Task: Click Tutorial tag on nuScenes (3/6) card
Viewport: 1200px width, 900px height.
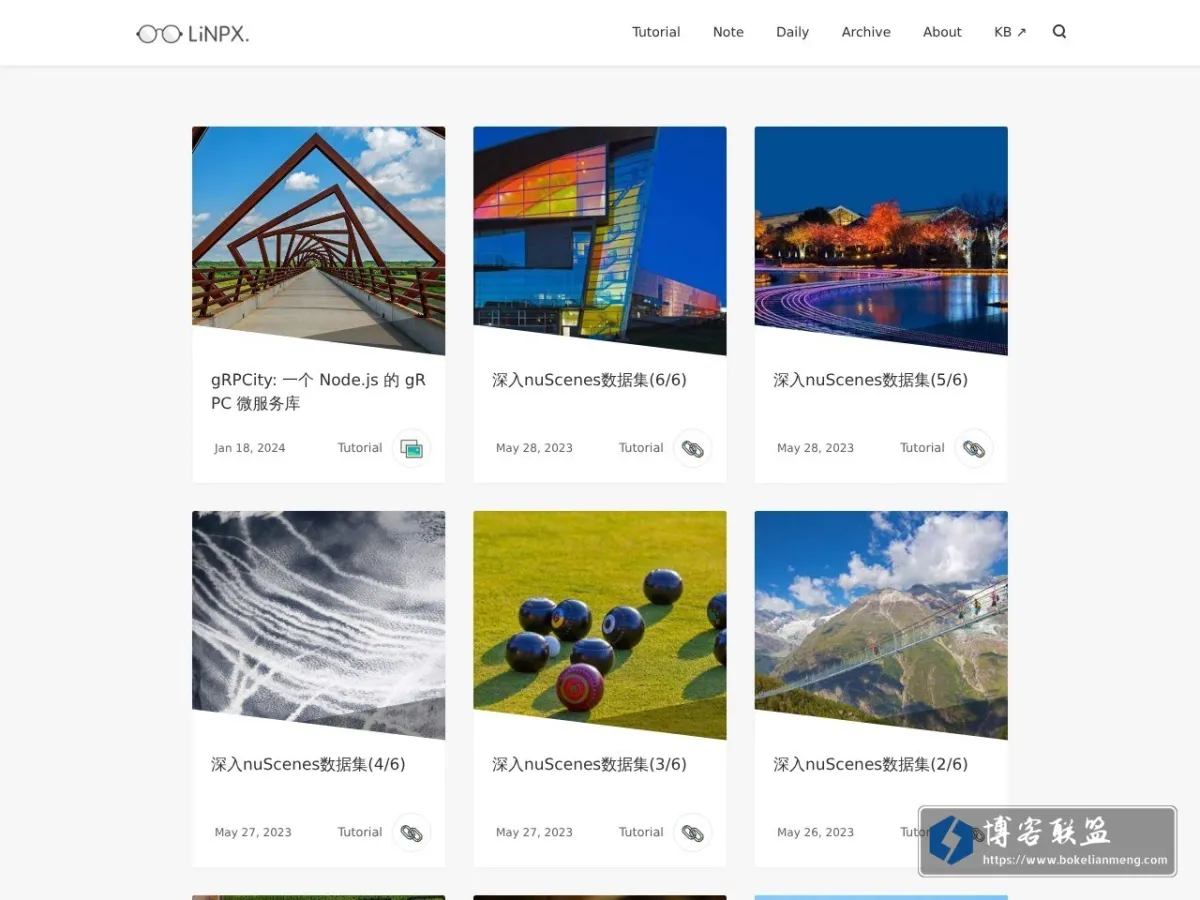Action: (x=641, y=832)
